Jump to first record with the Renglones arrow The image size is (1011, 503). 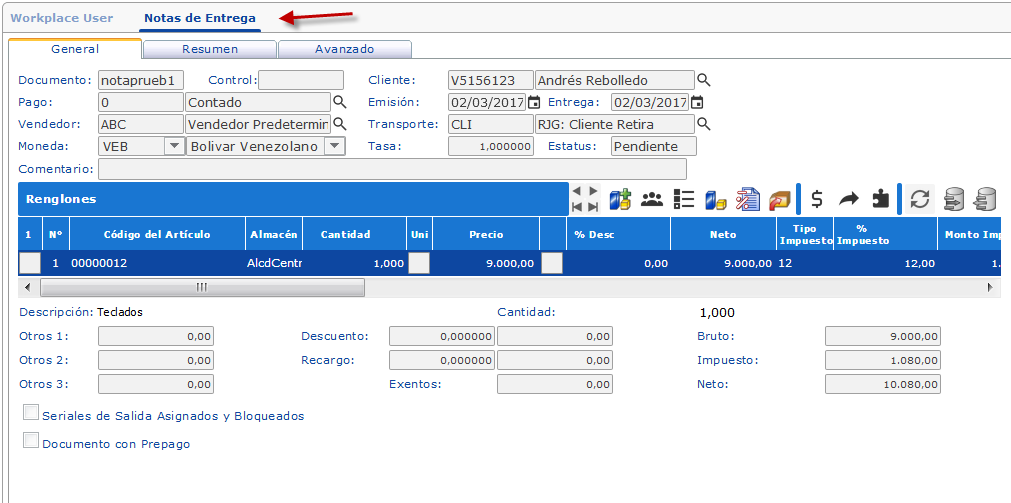pyautogui.click(x=578, y=206)
